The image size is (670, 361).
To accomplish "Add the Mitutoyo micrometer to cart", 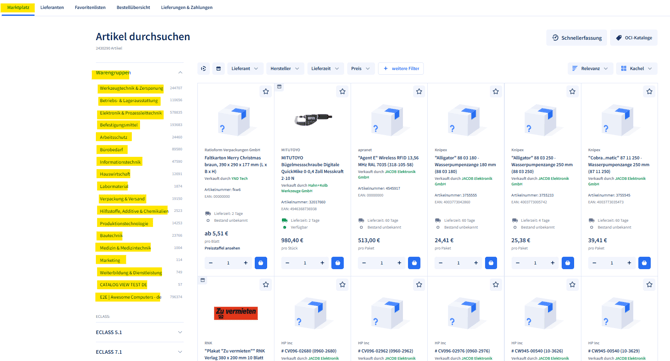I will point(338,263).
